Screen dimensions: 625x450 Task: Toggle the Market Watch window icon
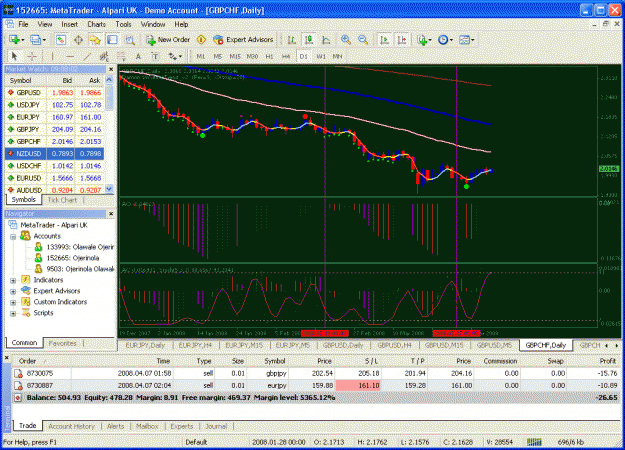pos(61,39)
